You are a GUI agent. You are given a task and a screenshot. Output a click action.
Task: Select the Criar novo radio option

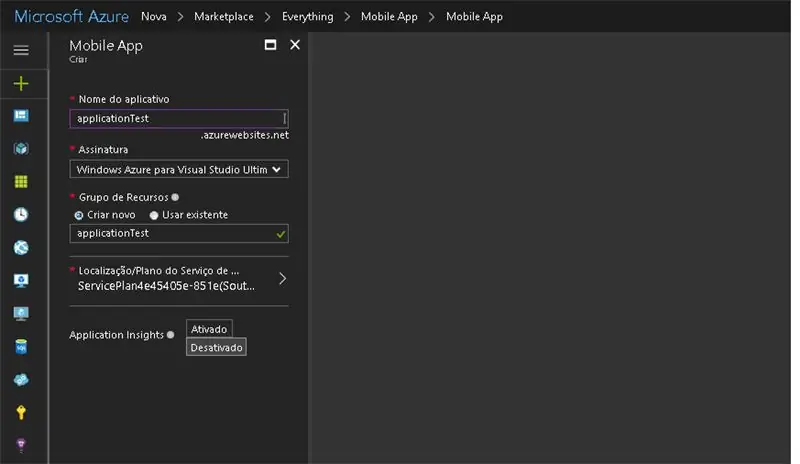pos(79,215)
